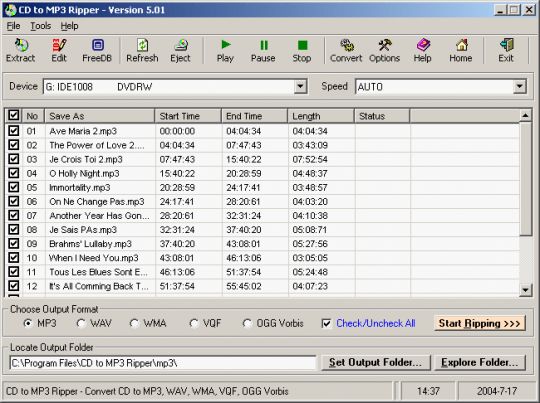The image size is (540, 403).
Task: Pause track playback
Action: click(x=263, y=51)
